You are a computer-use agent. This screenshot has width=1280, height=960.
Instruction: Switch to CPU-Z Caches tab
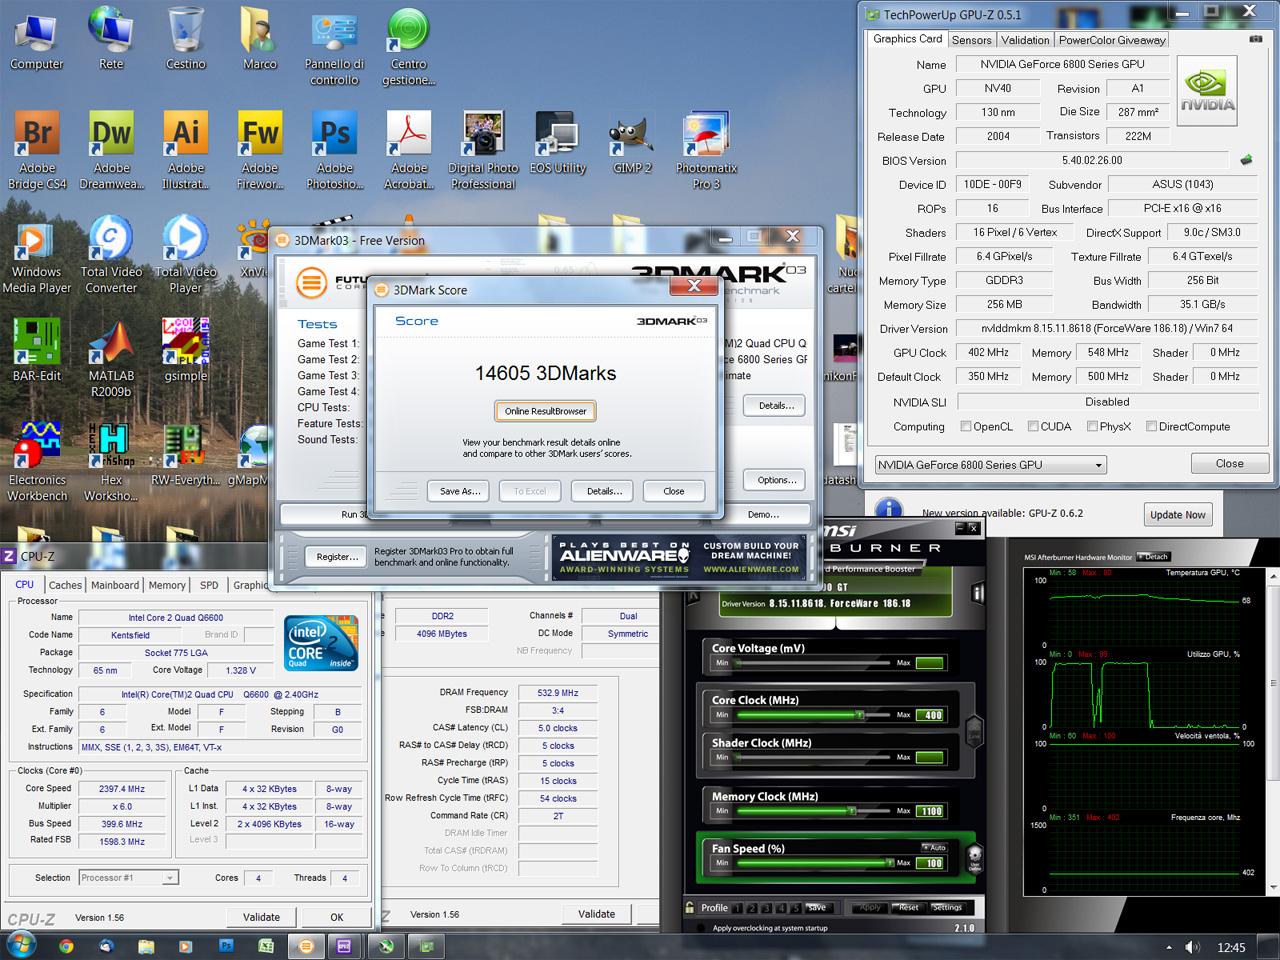(x=65, y=585)
